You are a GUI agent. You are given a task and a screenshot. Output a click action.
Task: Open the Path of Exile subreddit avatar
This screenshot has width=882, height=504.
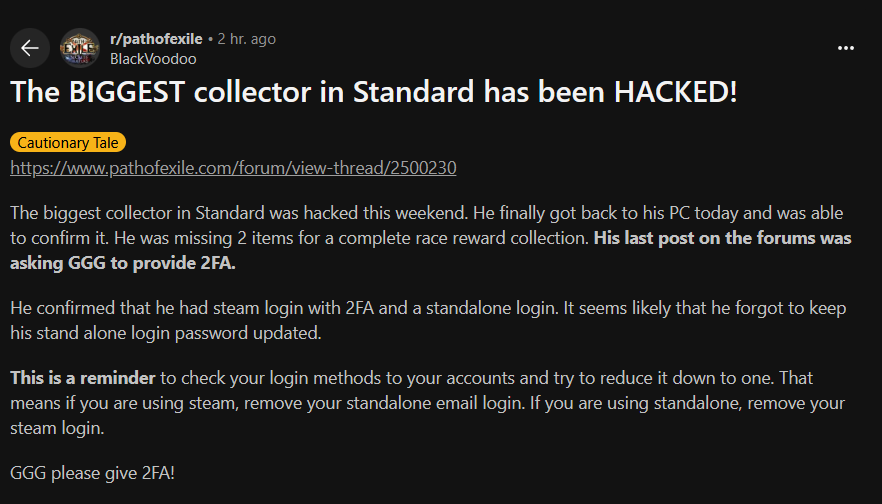pyautogui.click(x=80, y=48)
